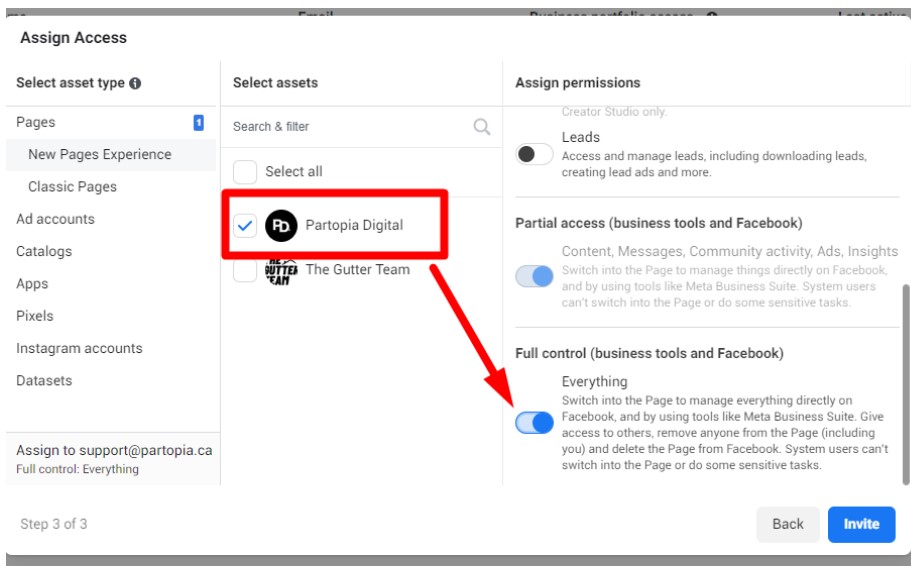911x566 pixels.
Task: Click the search magnifier icon
Action: (481, 126)
